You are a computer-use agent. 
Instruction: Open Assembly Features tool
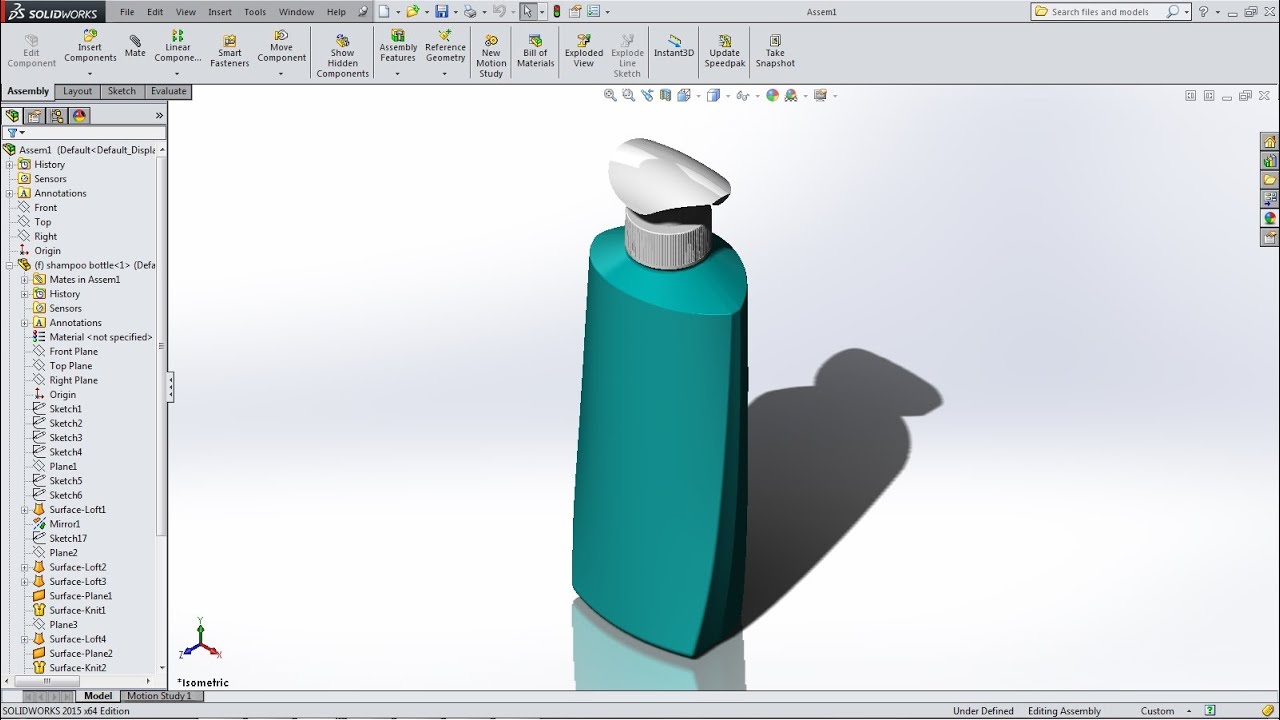(x=398, y=46)
